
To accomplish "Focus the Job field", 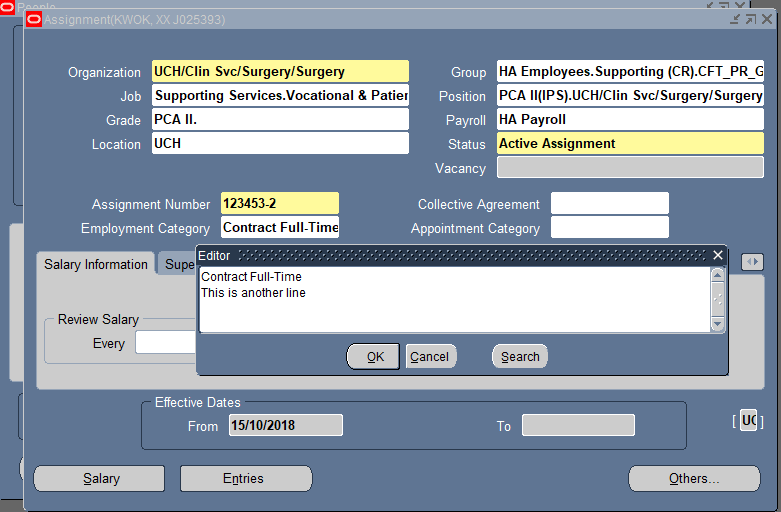I will pos(280,95).
